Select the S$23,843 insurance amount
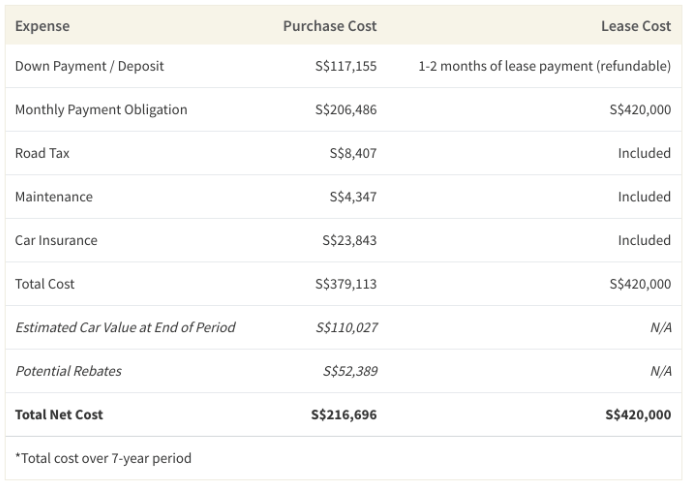The height and width of the screenshot is (484, 689). pyautogui.click(x=349, y=240)
